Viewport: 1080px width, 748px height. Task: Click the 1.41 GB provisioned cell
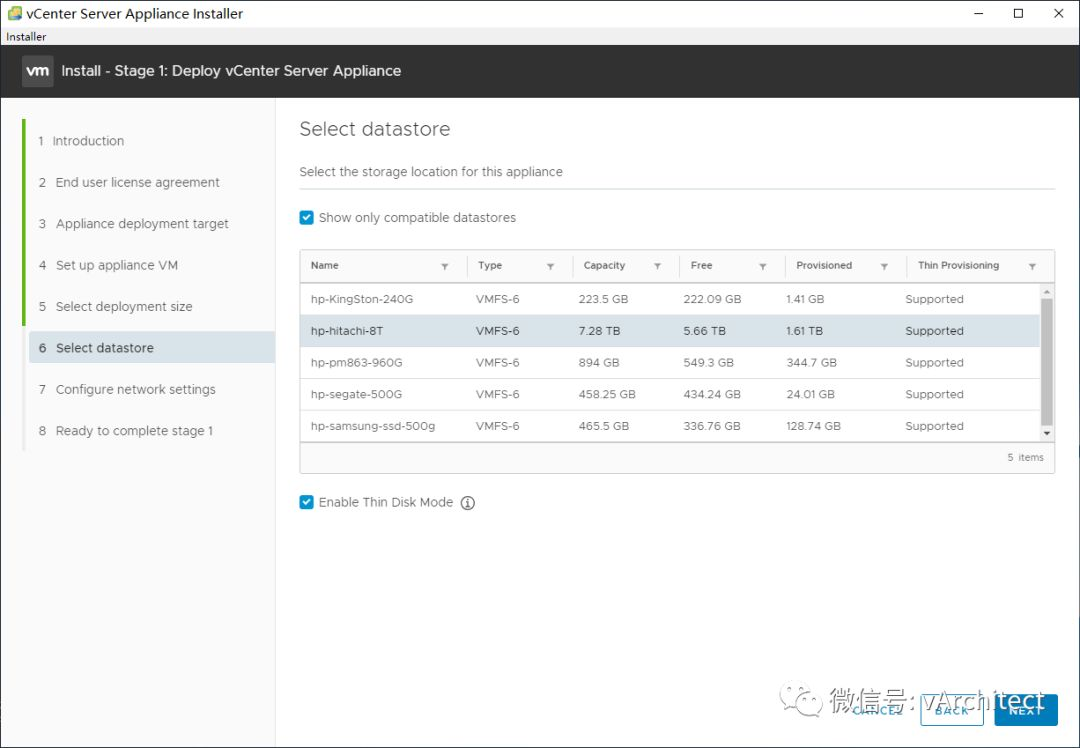click(805, 300)
